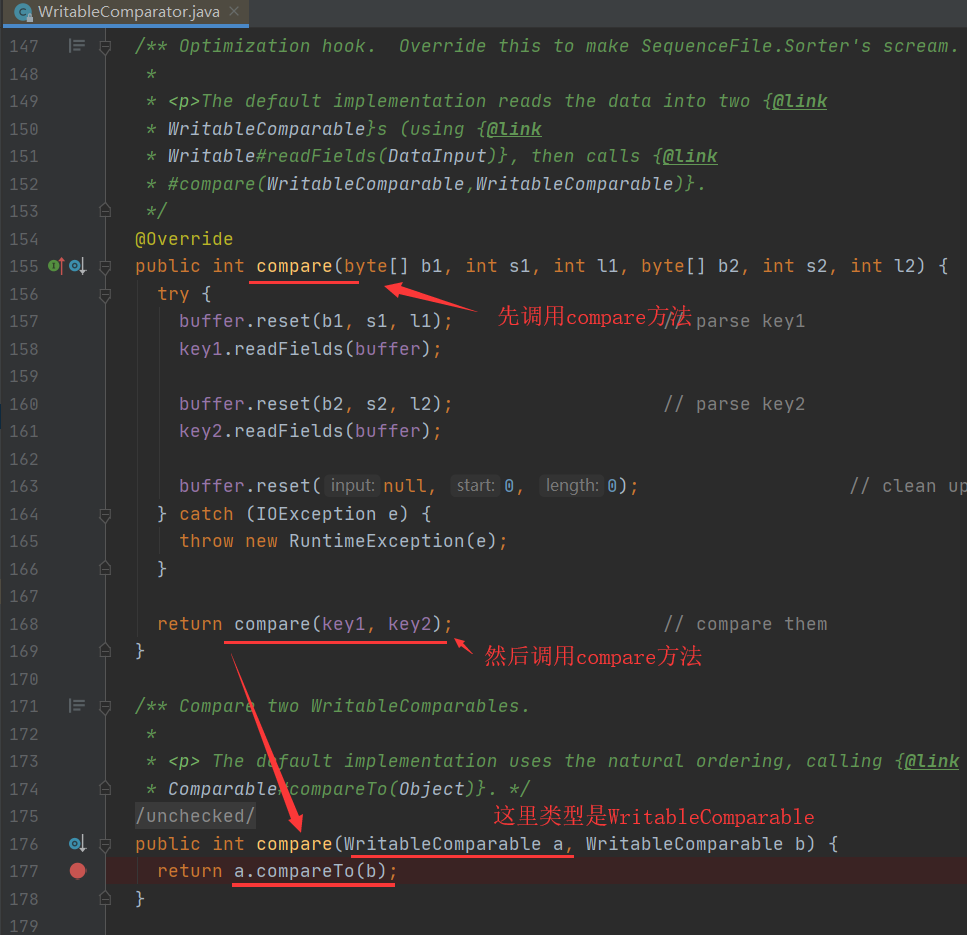Screen dimensions: 967x935
Task: Click the 'input:' parameter hint on line 163
Action: coord(352,486)
